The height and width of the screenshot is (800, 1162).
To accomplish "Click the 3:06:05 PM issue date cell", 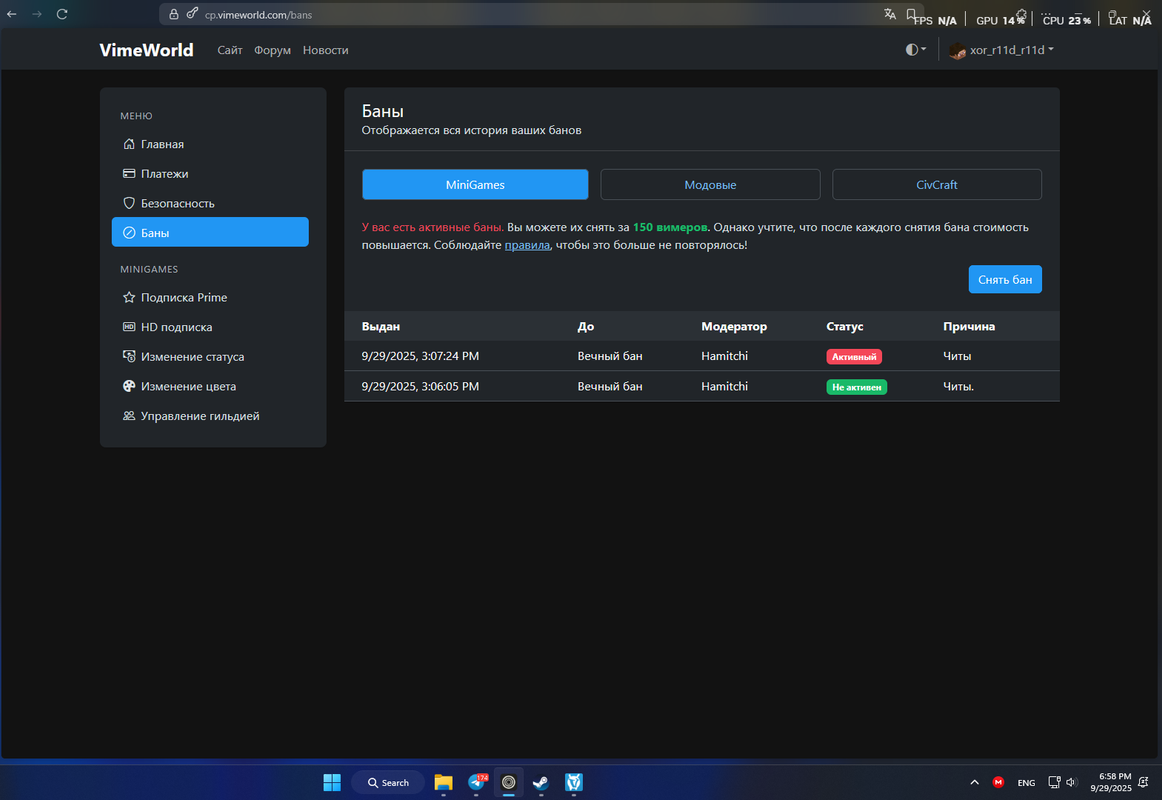I will pos(420,386).
